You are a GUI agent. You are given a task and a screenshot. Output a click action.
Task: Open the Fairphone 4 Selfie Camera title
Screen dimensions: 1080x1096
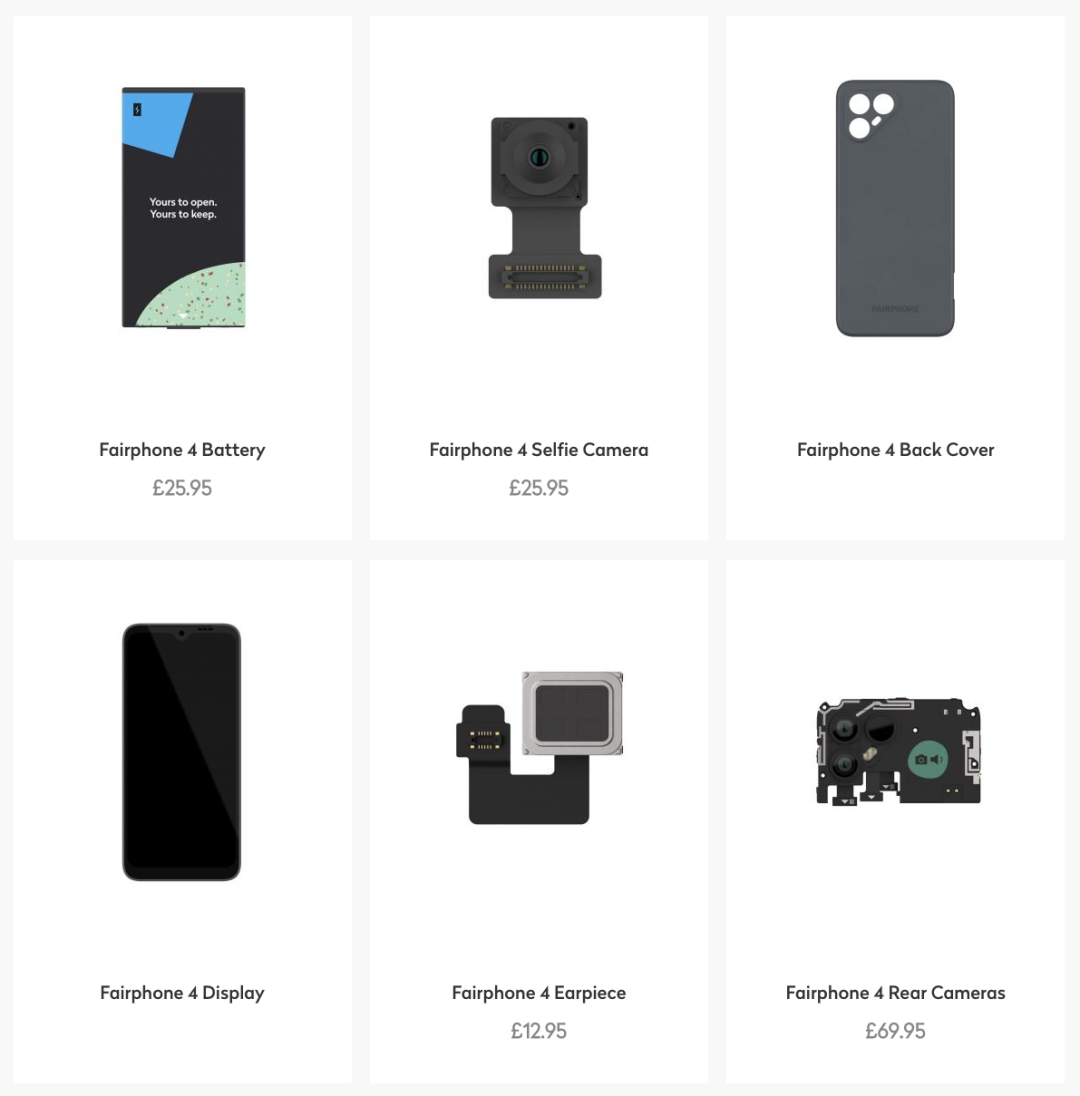pyautogui.click(x=539, y=449)
